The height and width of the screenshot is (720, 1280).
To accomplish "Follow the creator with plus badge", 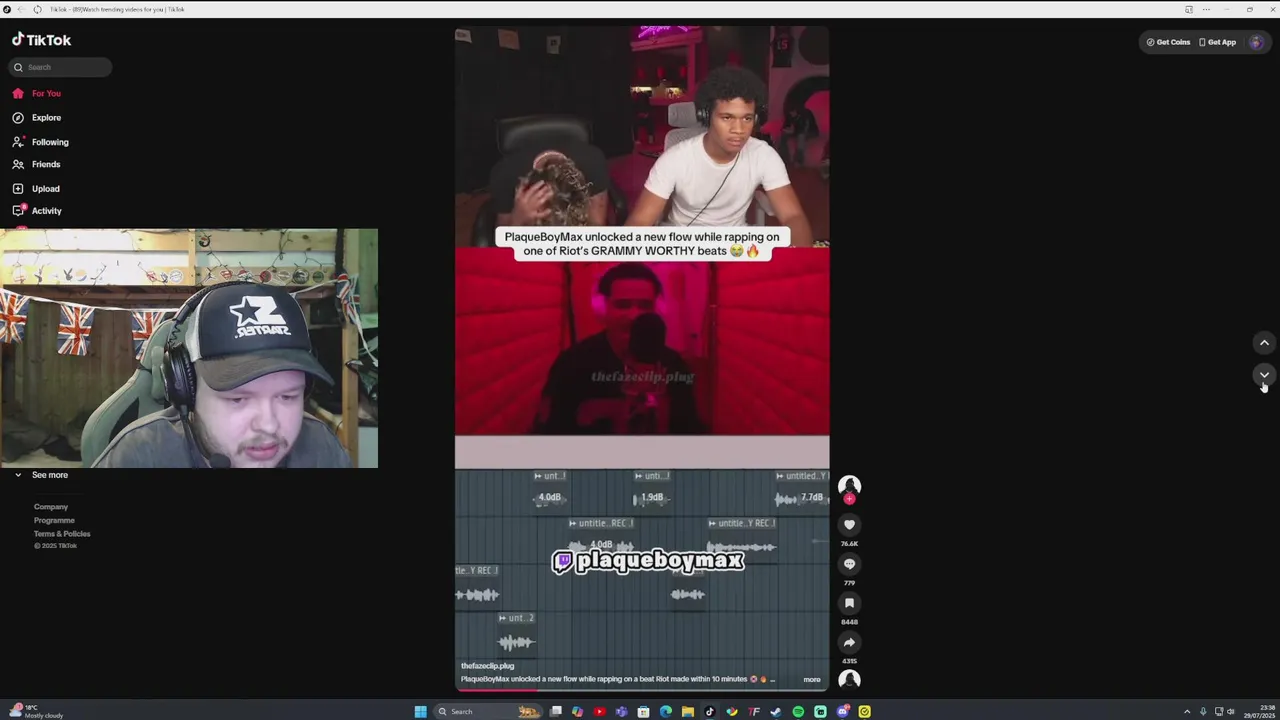I will [x=849, y=499].
